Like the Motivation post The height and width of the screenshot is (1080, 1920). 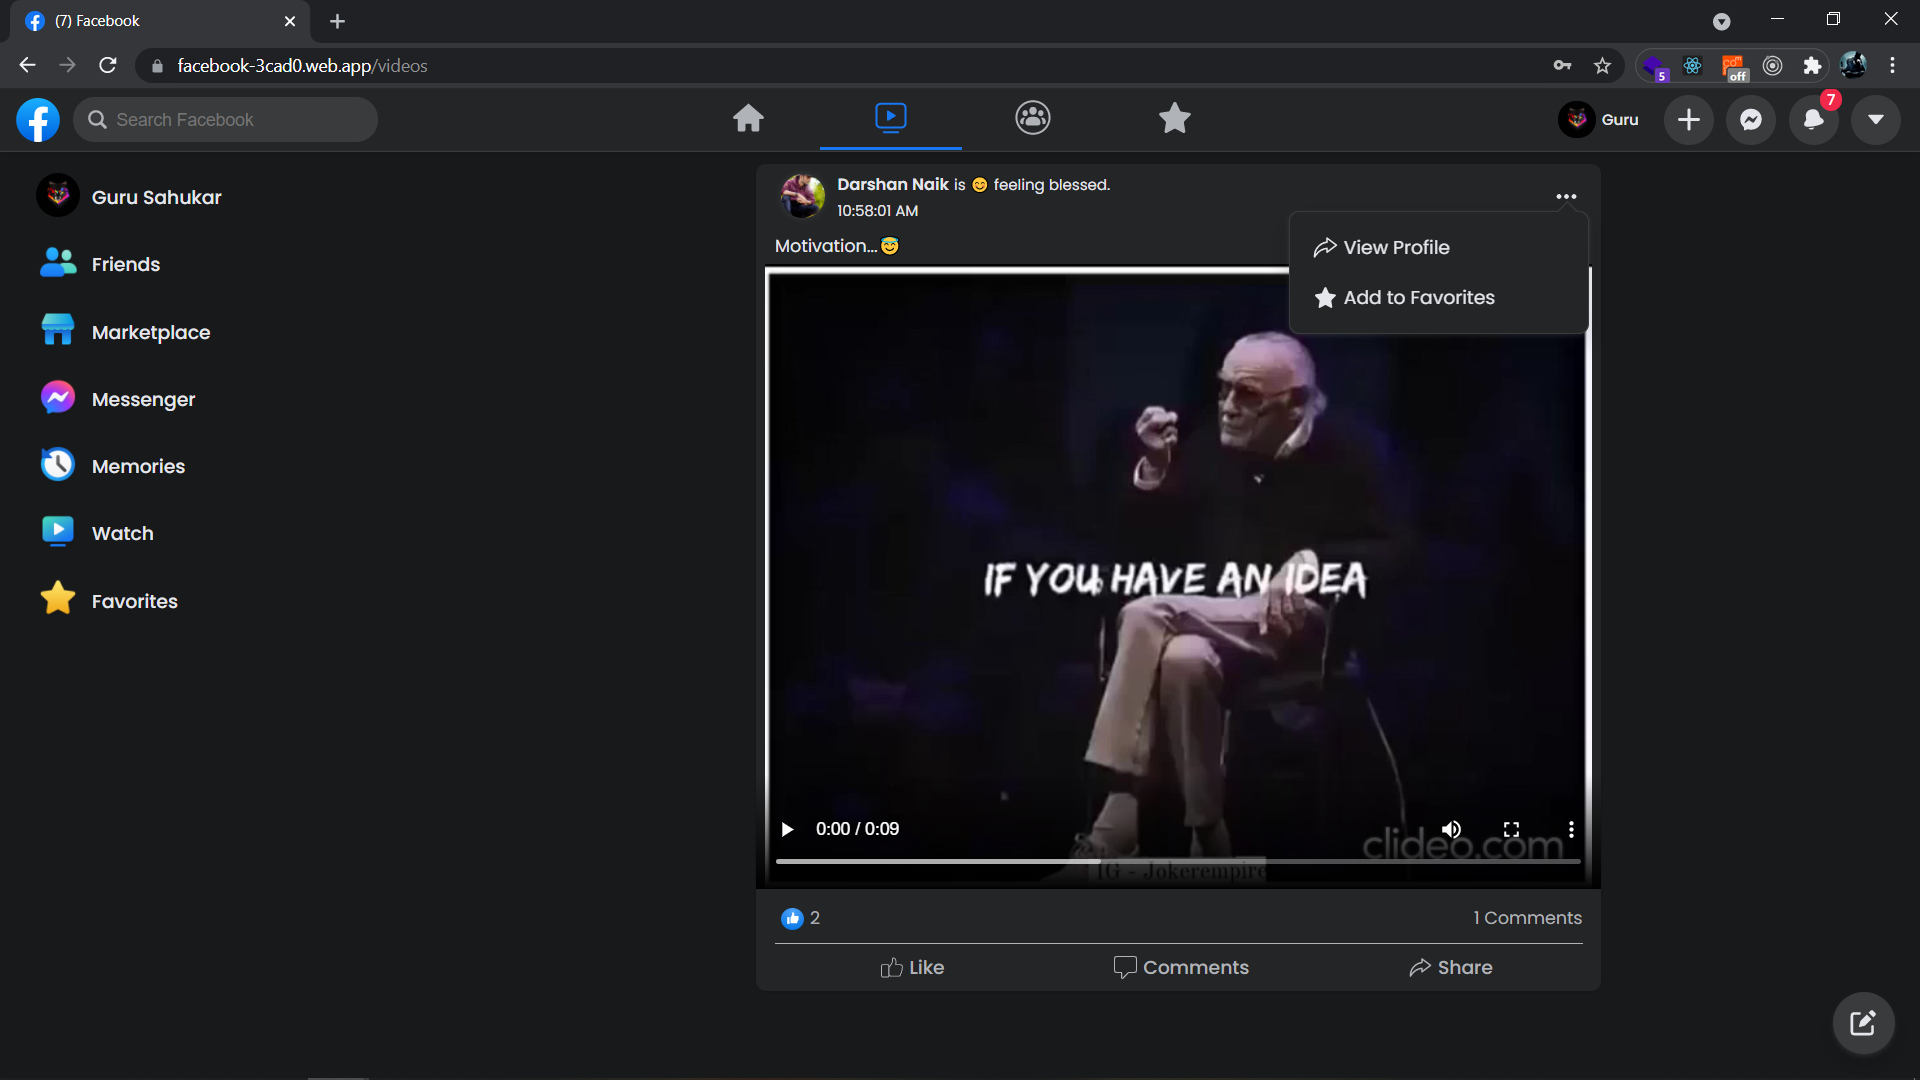[912, 967]
